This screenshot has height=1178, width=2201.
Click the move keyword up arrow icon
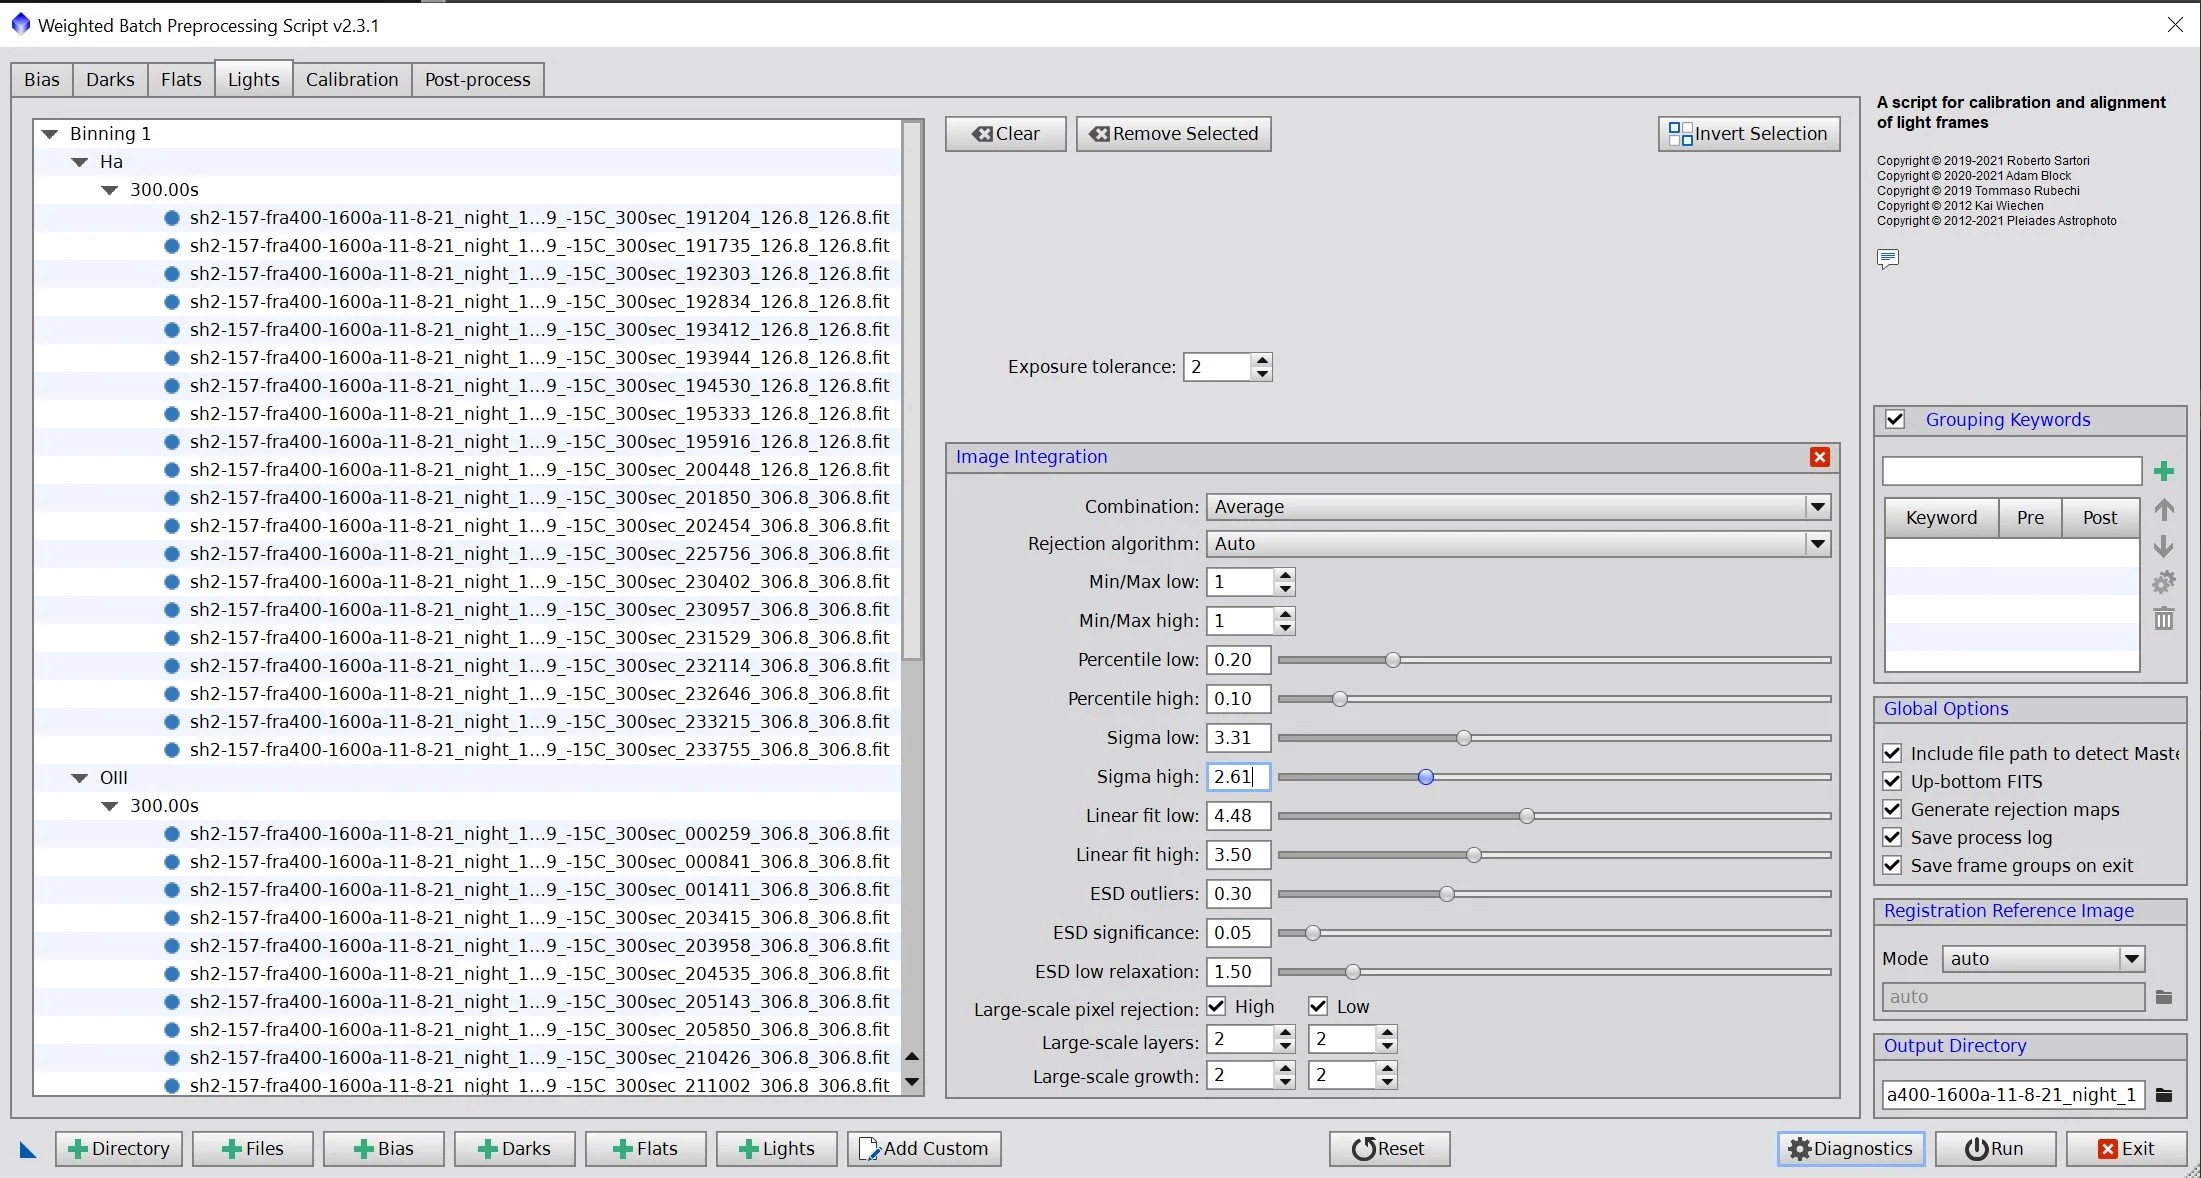[x=2163, y=510]
